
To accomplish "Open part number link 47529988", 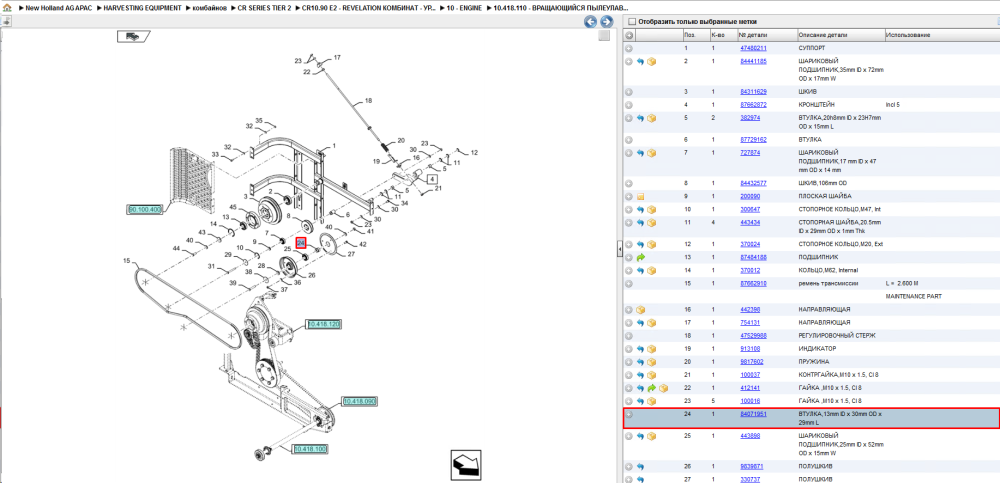I will pyautogui.click(x=753, y=336).
